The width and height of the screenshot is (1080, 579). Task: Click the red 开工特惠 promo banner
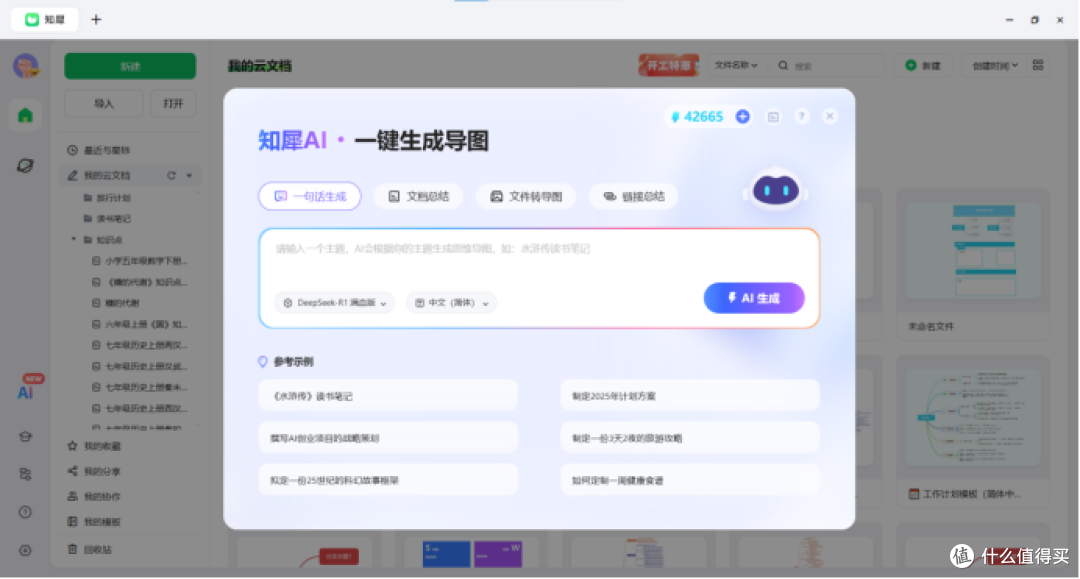point(668,65)
